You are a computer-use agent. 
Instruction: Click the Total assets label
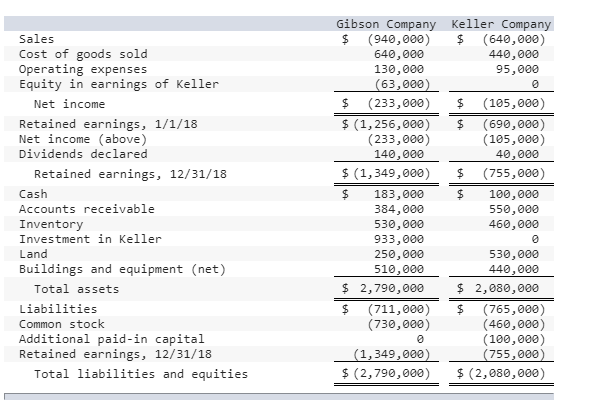pyautogui.click(x=76, y=289)
